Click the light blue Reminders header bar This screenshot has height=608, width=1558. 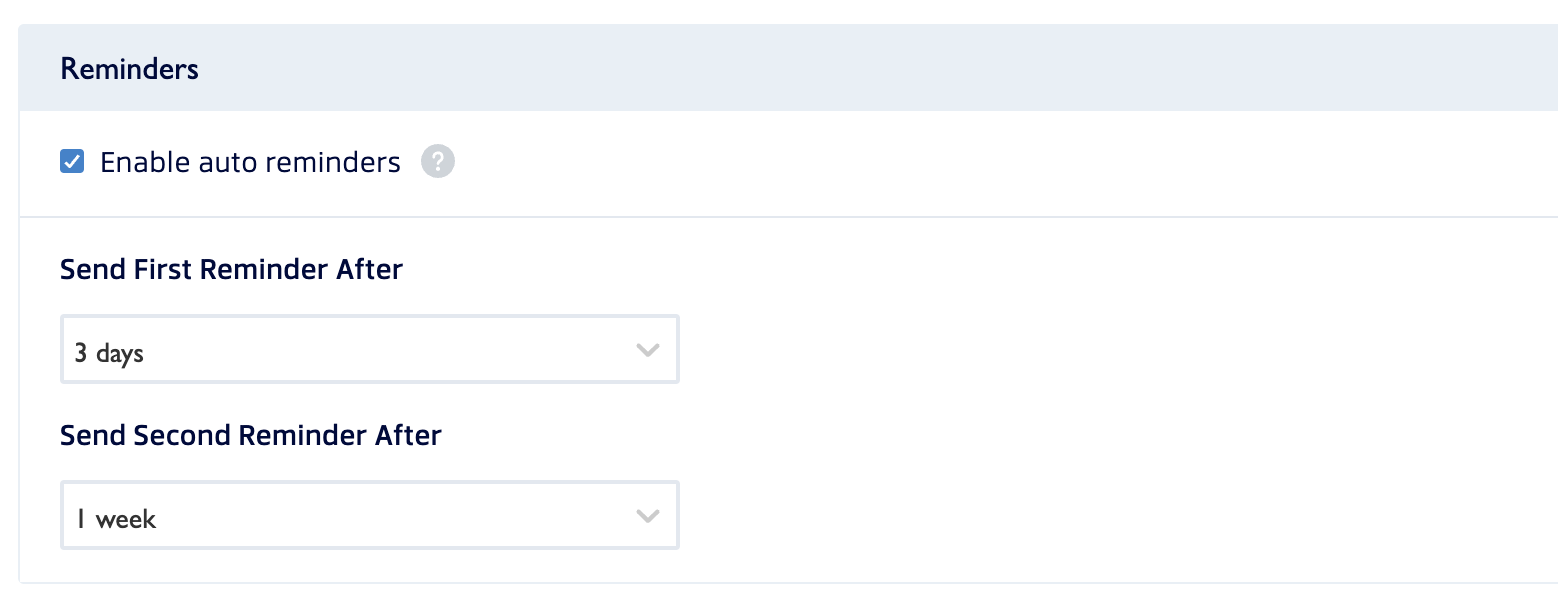[788, 68]
